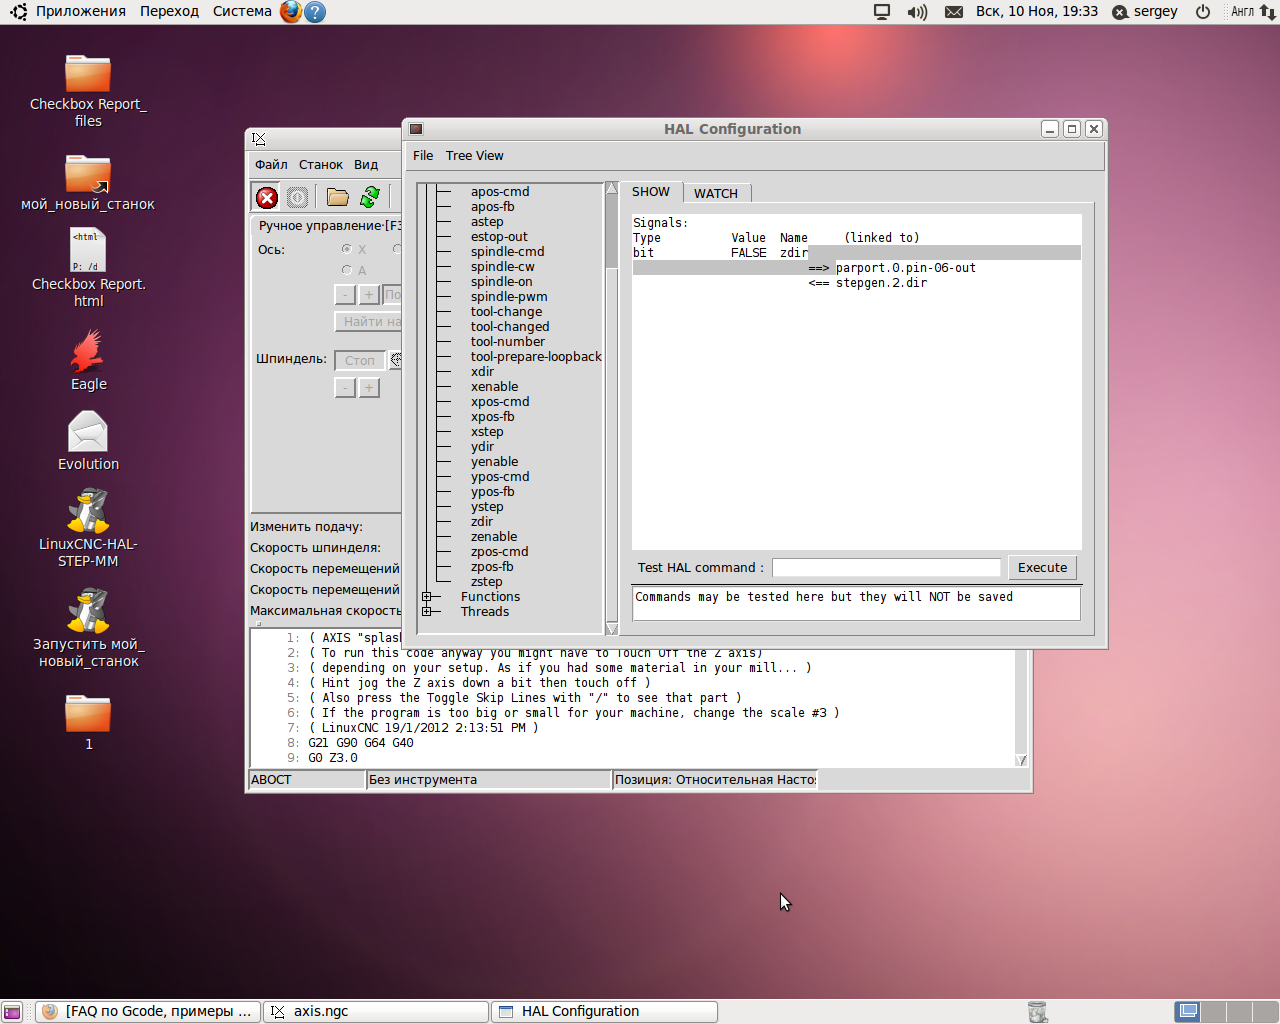Select tool-prepare-loopback in the tree
Image resolution: width=1280 pixels, height=1024 pixels.
536,357
